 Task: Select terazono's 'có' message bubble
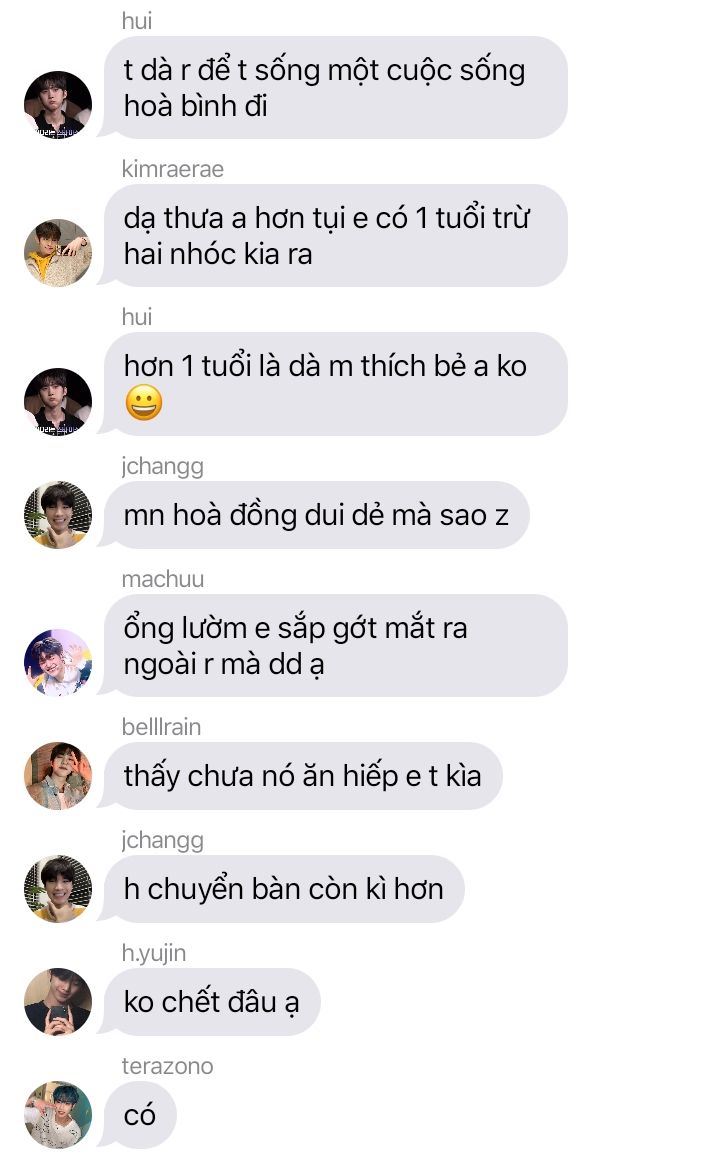tap(139, 1115)
